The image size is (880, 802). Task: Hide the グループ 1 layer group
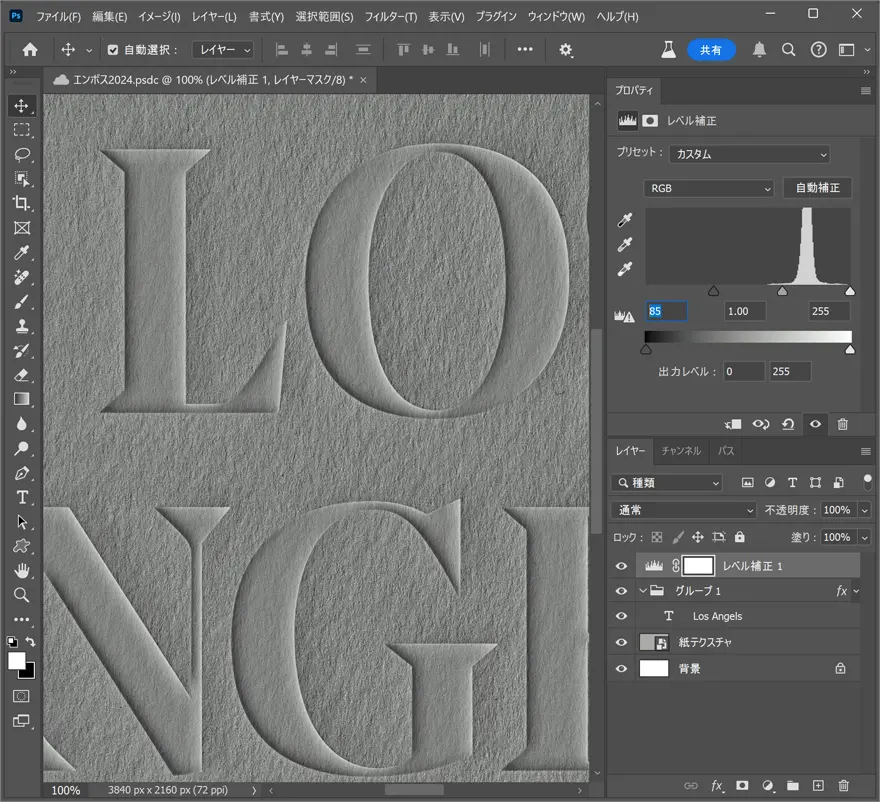[621, 591]
